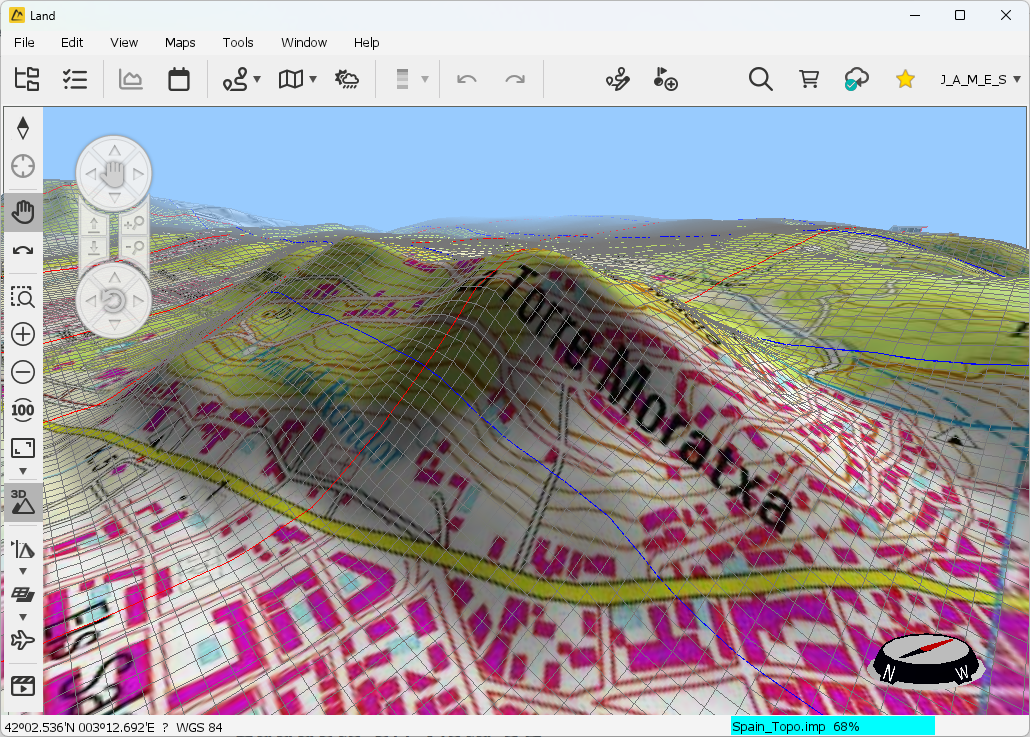
Task: Expand arrow under sidebar layers icon
Action: point(23,617)
